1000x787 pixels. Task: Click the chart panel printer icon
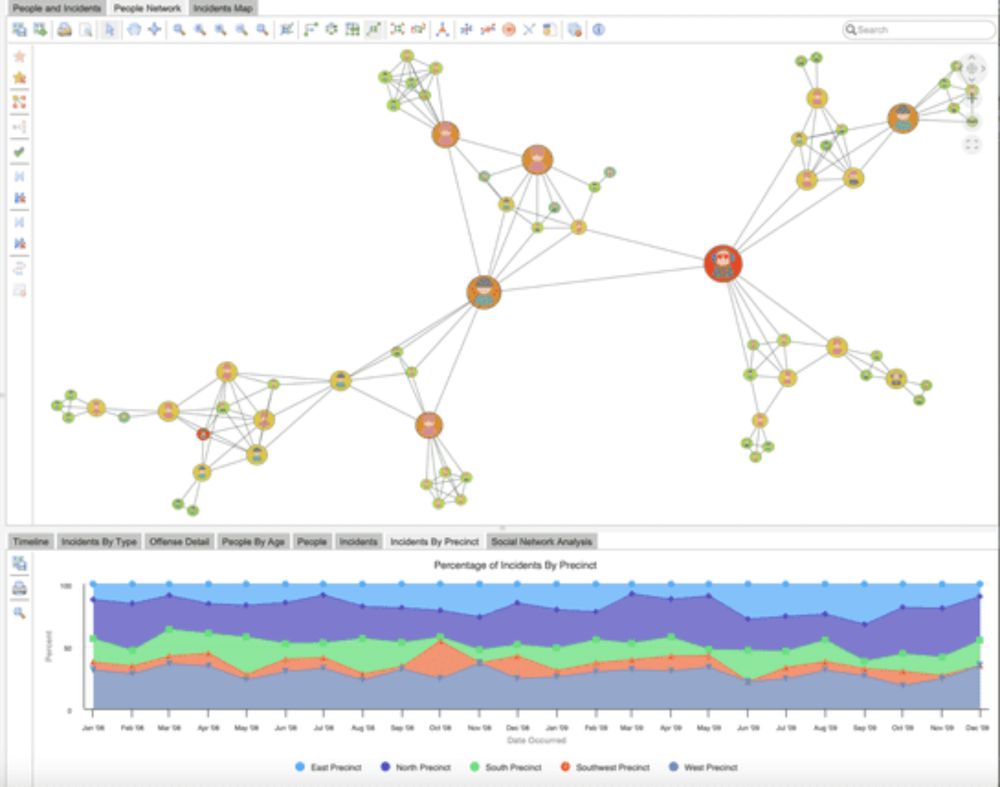click(19, 588)
